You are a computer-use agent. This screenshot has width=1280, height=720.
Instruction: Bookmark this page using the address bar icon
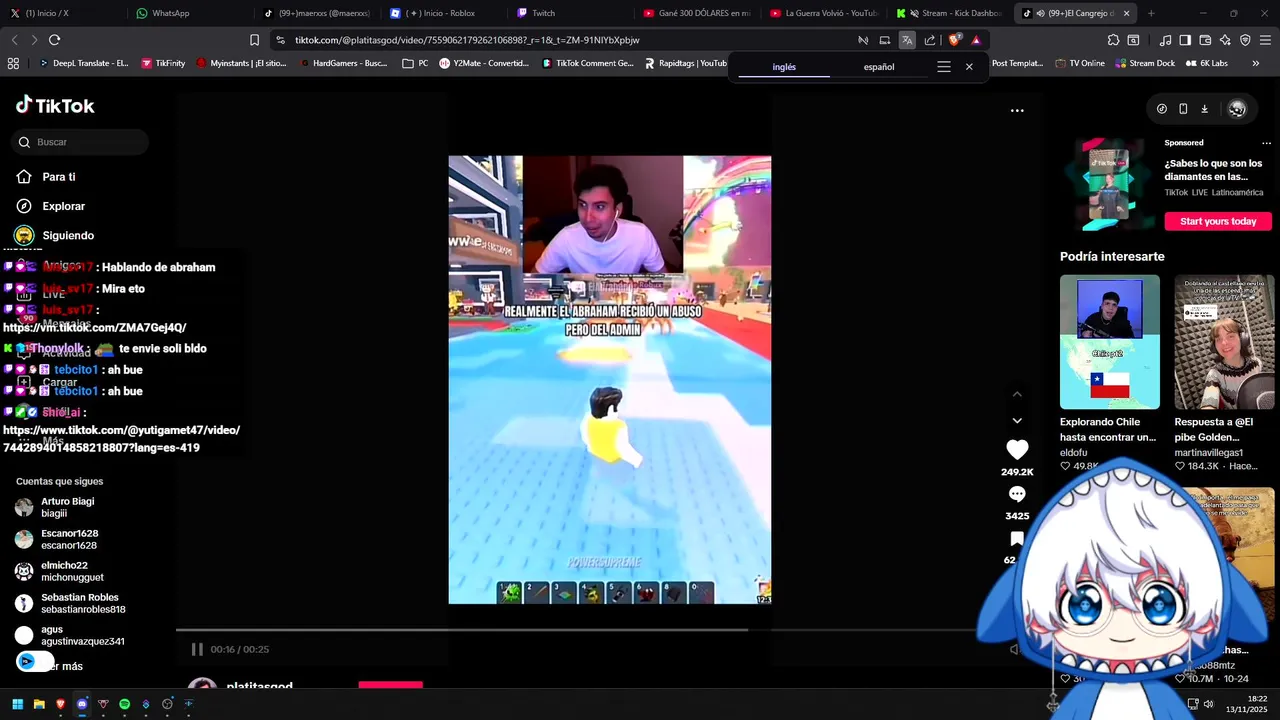point(254,40)
